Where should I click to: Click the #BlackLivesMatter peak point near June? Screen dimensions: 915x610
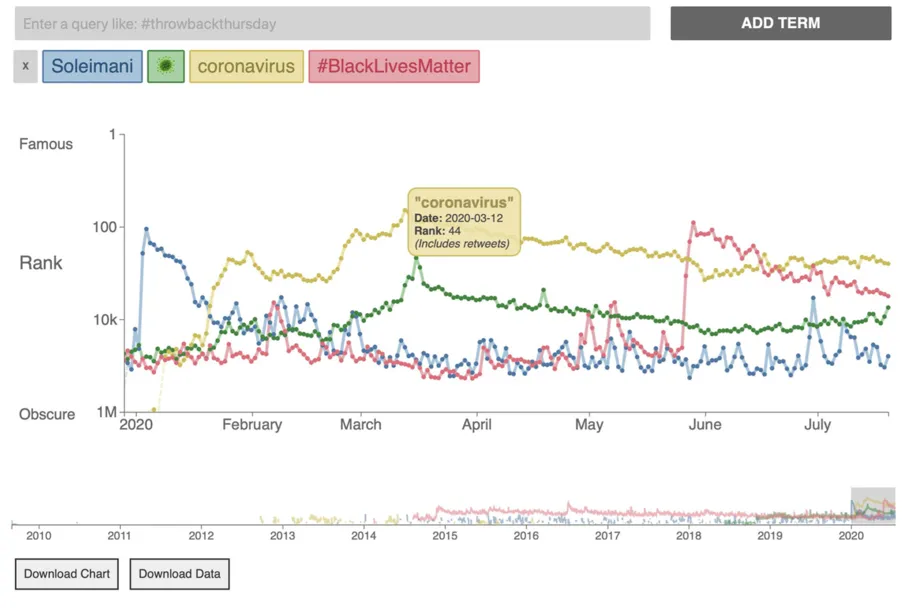tap(692, 224)
